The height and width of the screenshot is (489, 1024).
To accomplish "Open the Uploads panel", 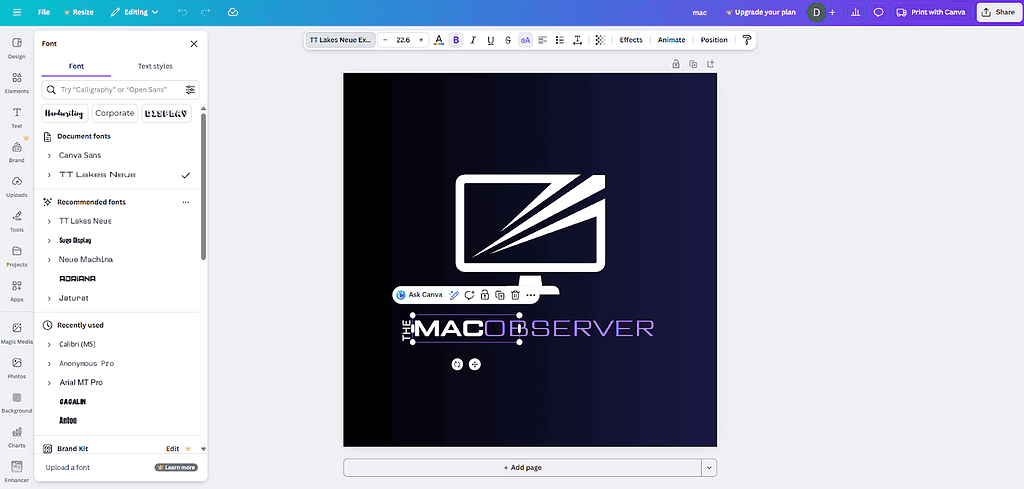I will (x=17, y=186).
